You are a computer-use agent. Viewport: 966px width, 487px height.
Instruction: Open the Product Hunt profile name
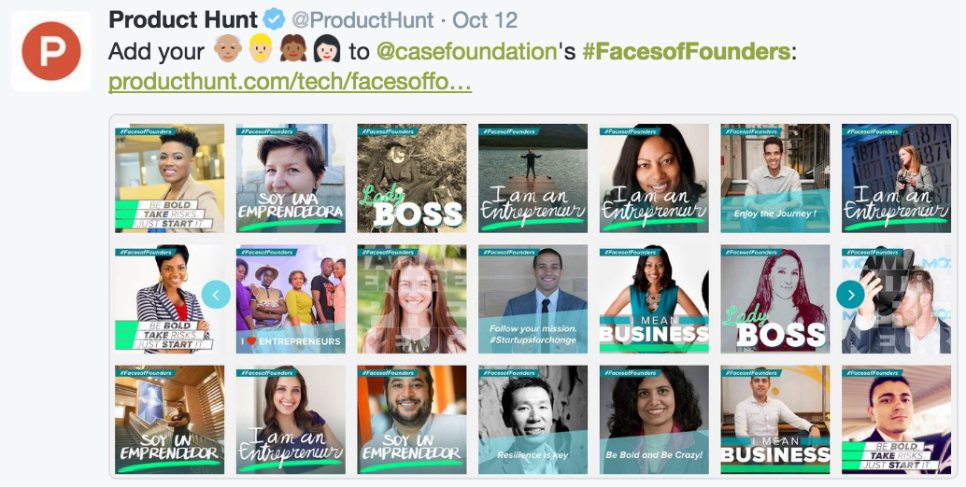tap(183, 20)
